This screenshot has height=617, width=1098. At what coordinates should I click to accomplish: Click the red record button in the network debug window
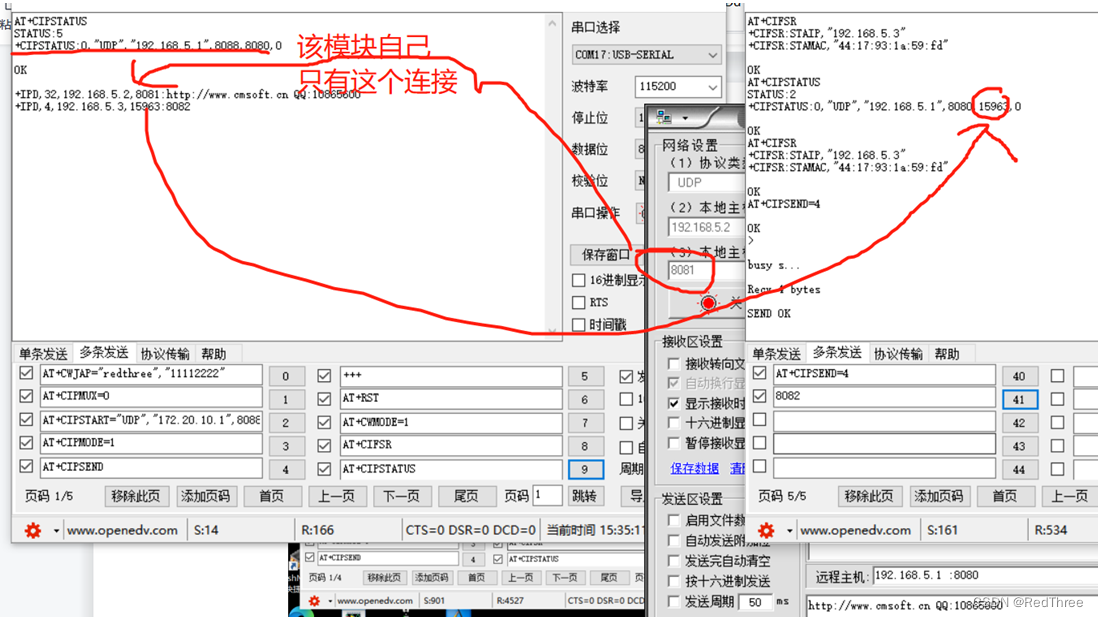coord(709,303)
